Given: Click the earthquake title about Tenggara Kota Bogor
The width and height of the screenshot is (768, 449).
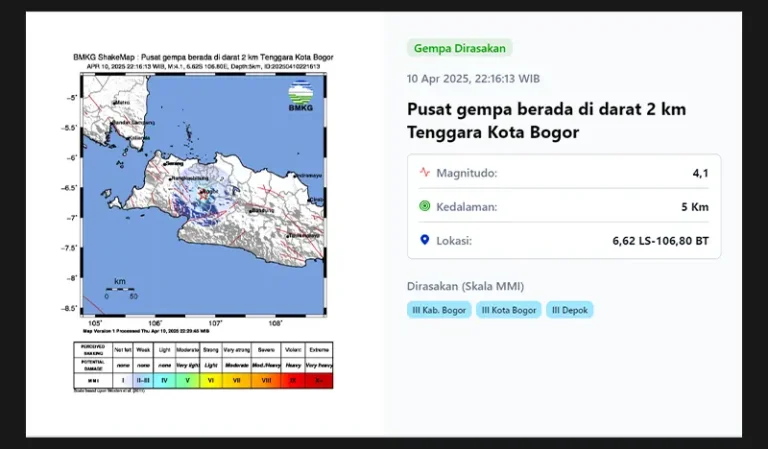Looking at the screenshot, I should [x=546, y=120].
